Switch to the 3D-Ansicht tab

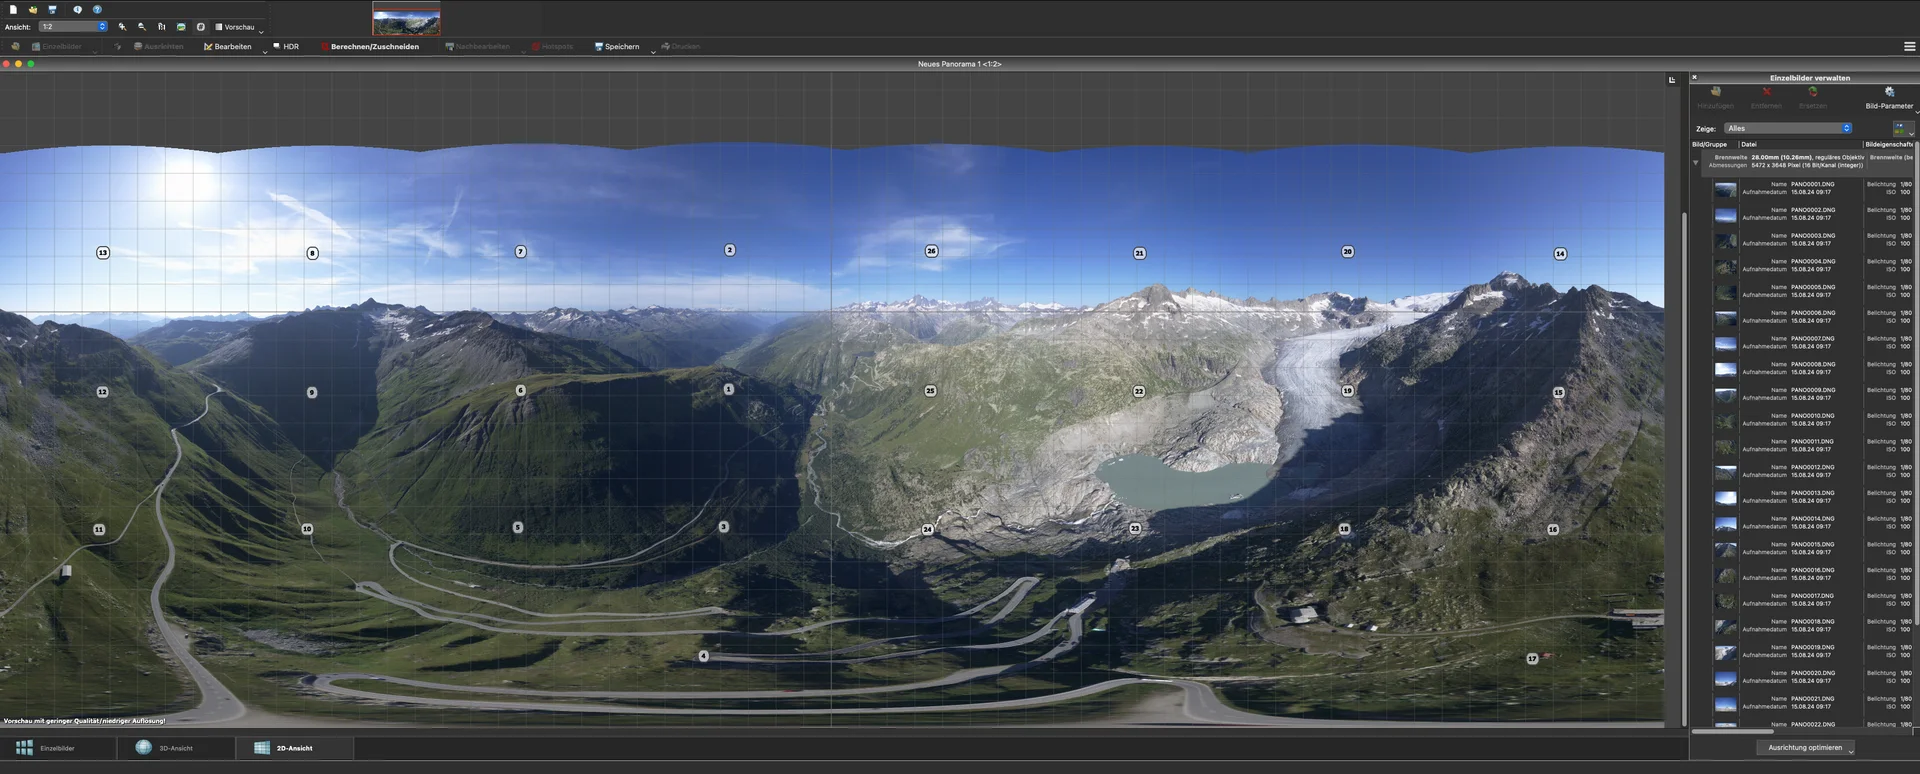pyautogui.click(x=165, y=748)
